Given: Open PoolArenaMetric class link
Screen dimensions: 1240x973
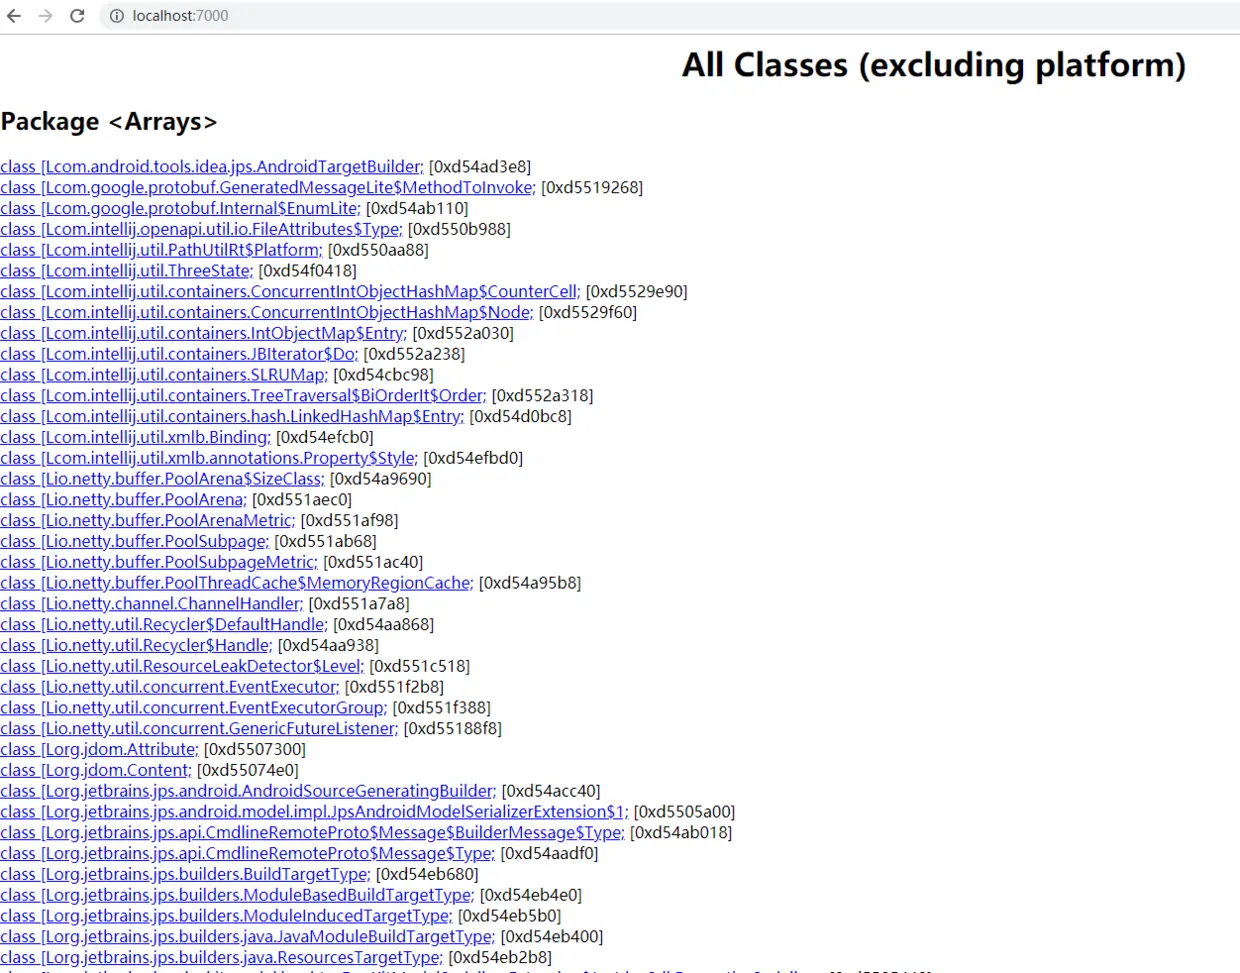Looking at the screenshot, I should (148, 521).
